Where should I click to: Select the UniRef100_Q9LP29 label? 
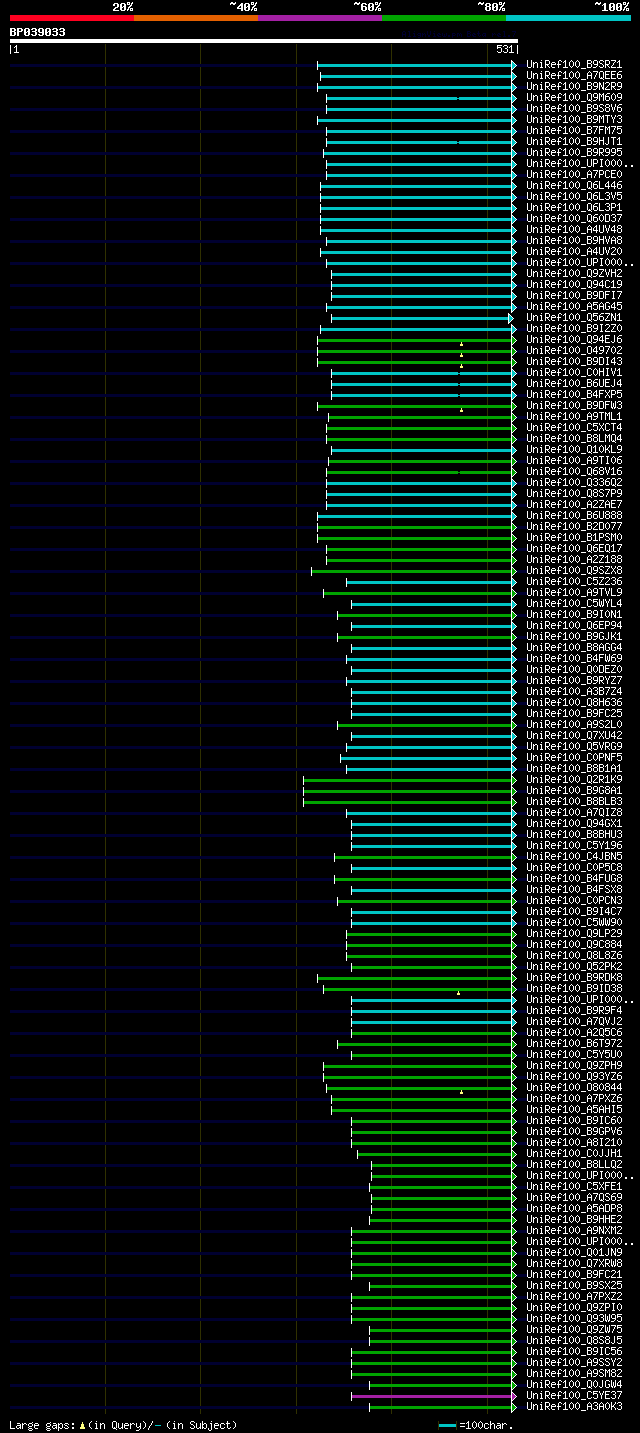(x=574, y=933)
